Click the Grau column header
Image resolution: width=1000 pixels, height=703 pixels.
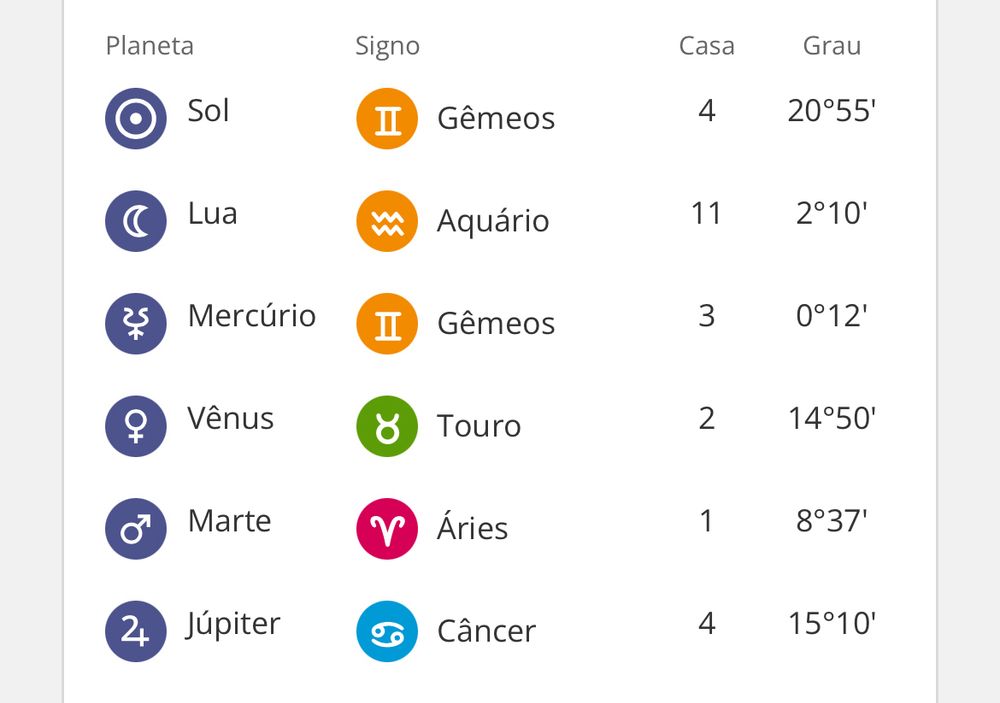831,46
